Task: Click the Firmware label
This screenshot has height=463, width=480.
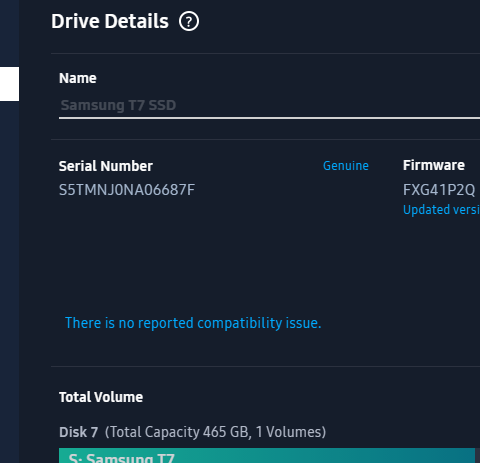Action: click(x=434, y=165)
